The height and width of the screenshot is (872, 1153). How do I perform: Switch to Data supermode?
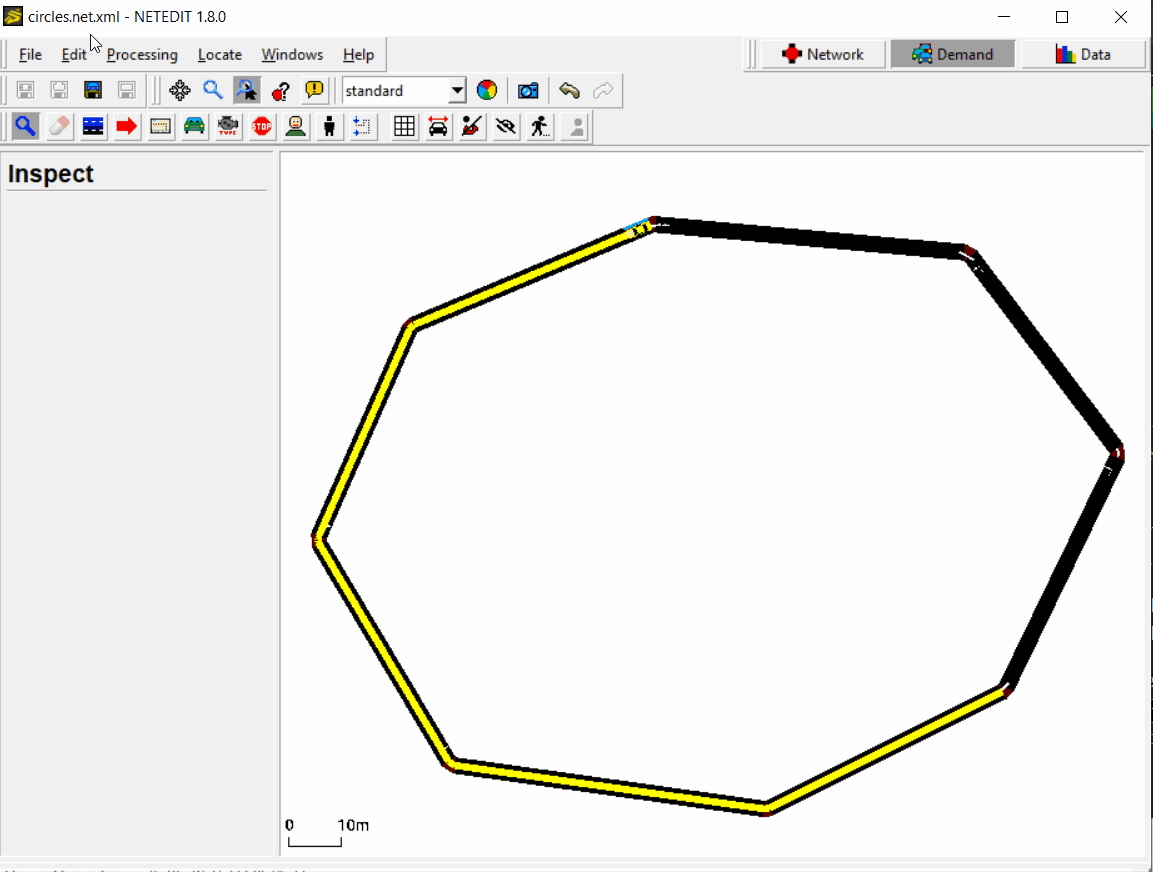pyautogui.click(x=1083, y=54)
